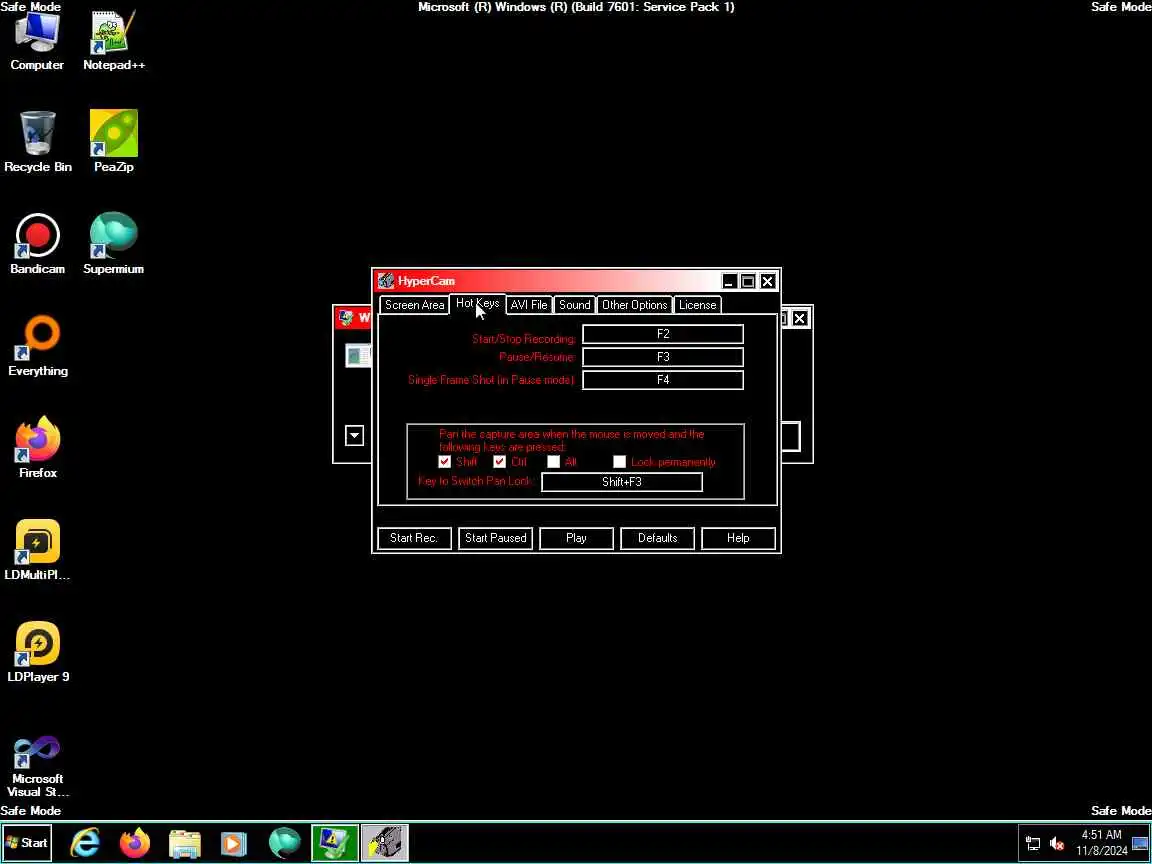
Task: Click the muted volume tray icon
Action: 1056,843
